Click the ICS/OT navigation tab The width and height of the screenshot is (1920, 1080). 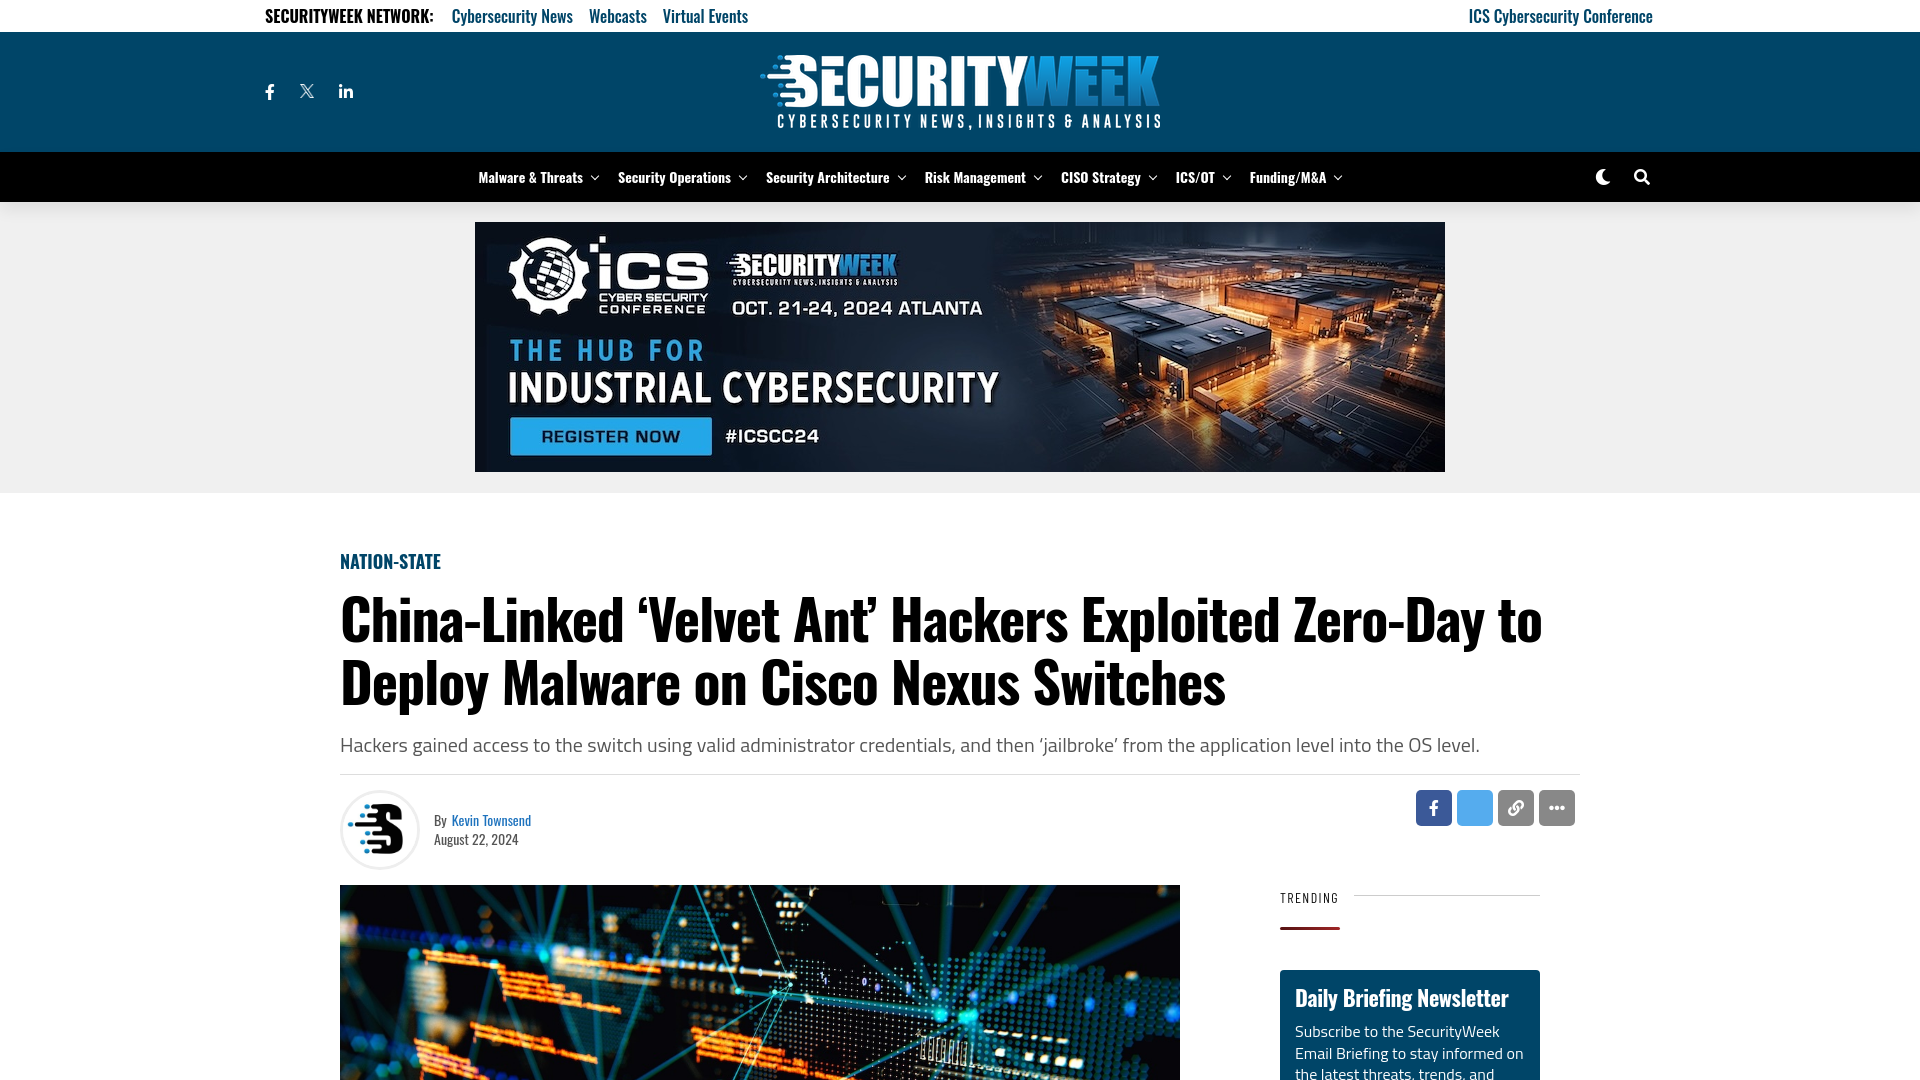[1195, 177]
